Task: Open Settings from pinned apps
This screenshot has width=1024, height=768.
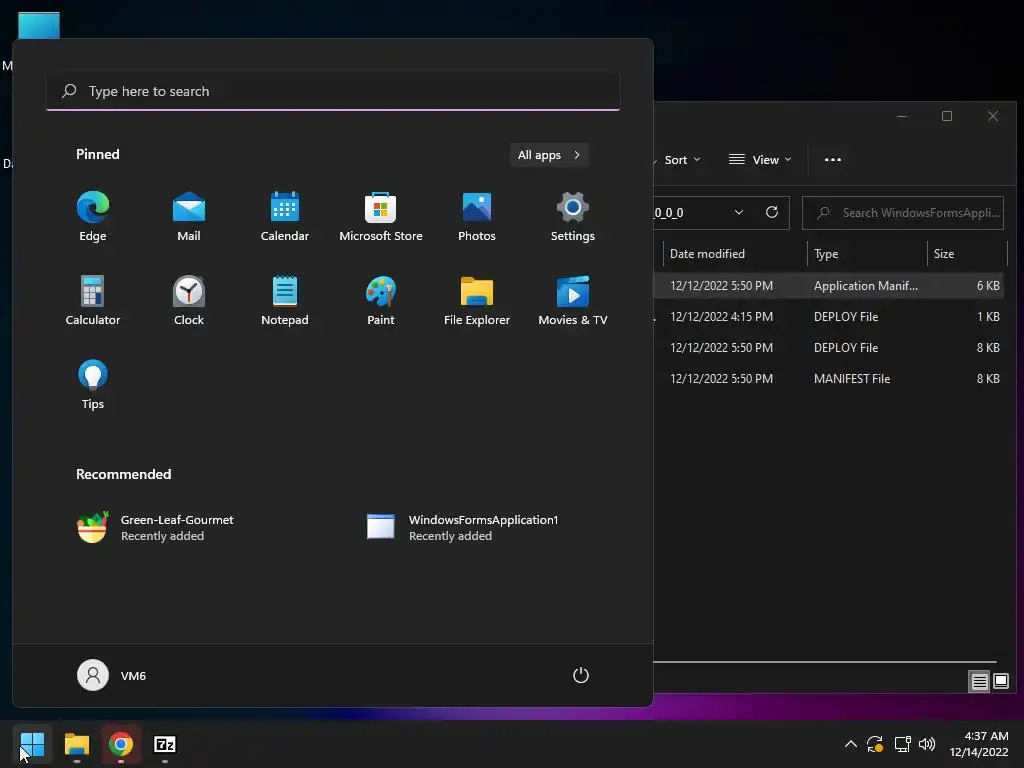Action: click(x=573, y=217)
